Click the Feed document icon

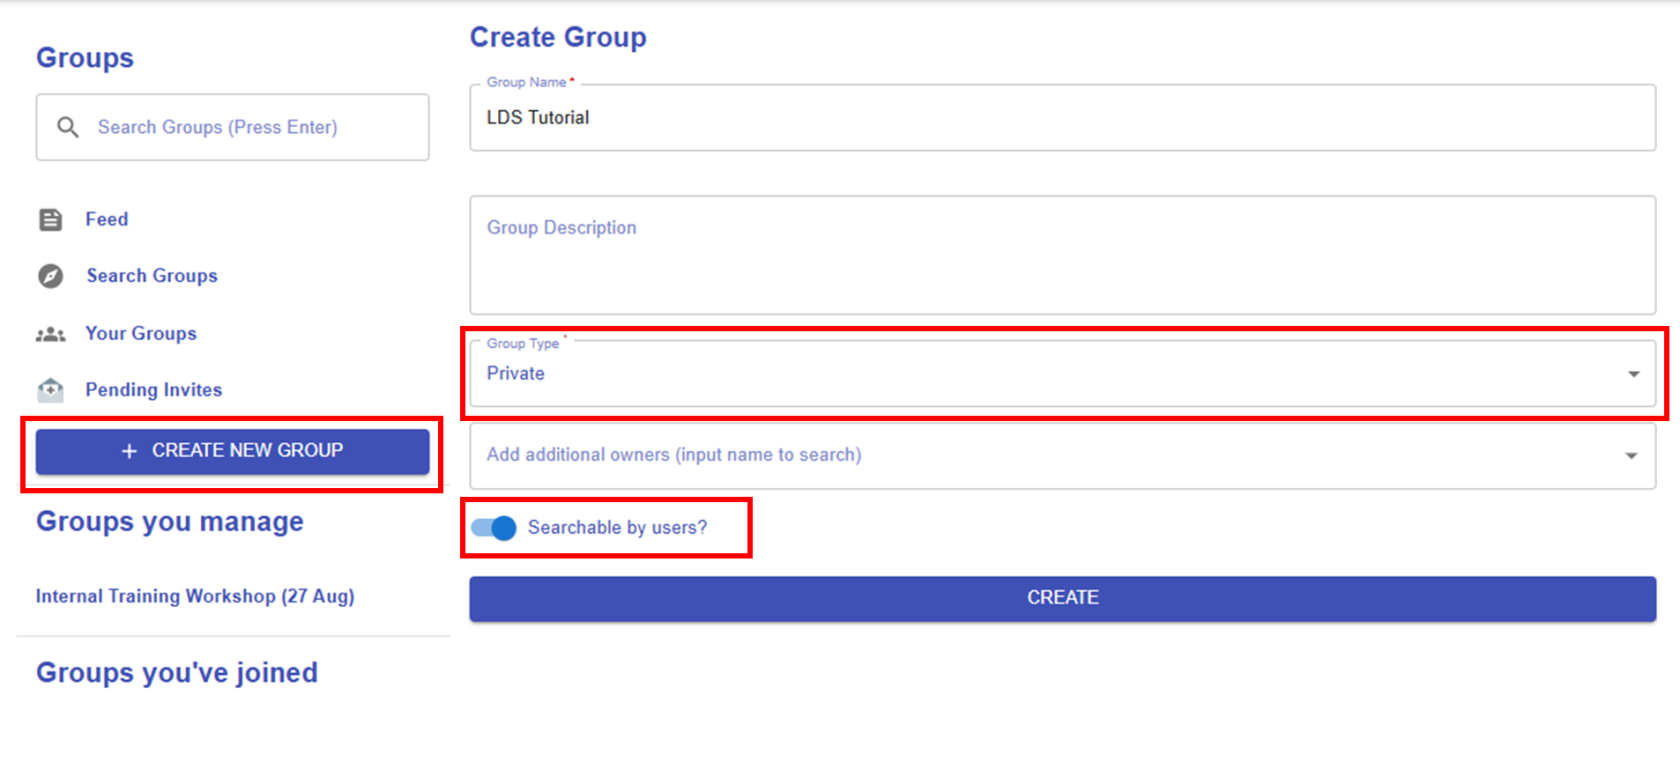coord(50,220)
